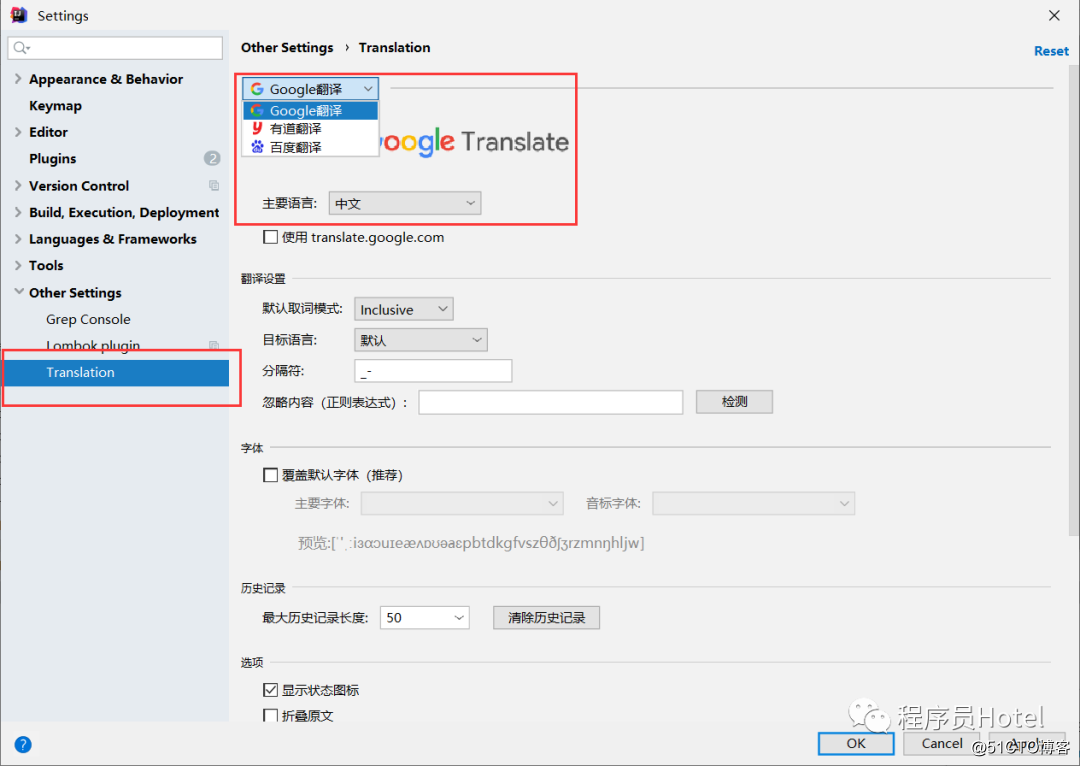
Task: Click the Apply button
Action: (x=1026, y=743)
